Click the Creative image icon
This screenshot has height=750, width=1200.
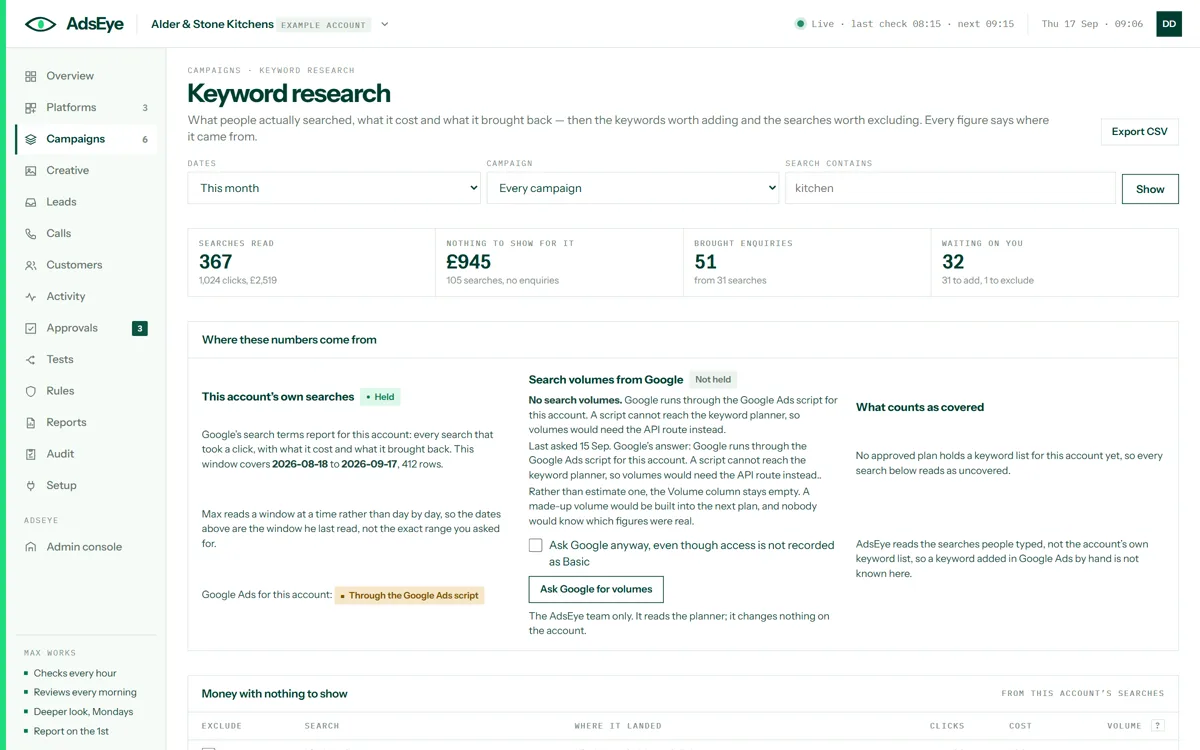pos(31,171)
